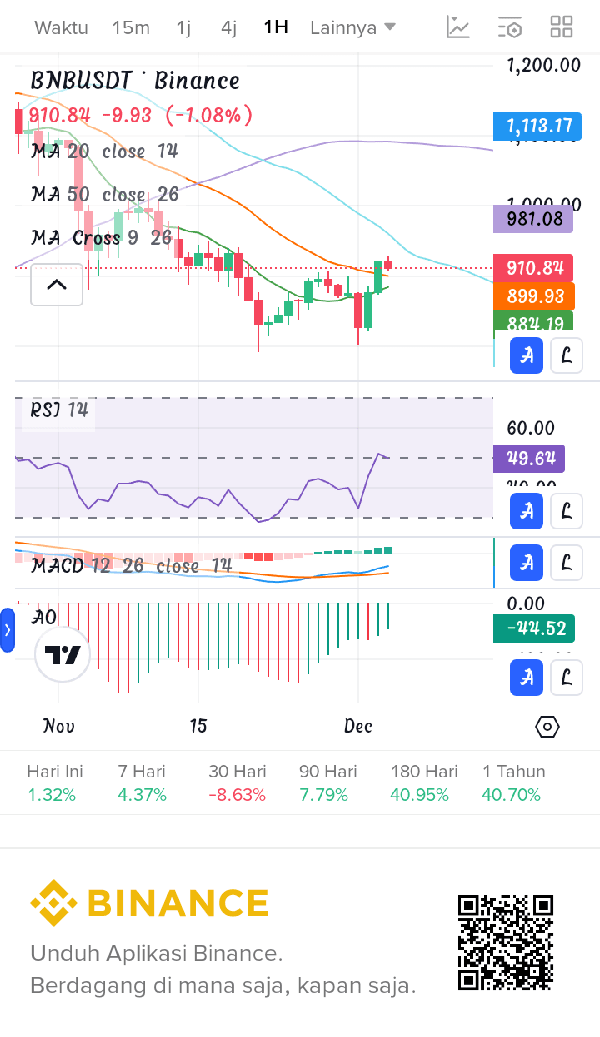The width and height of the screenshot is (600, 1037).
Task: Click the RSI 14 indicator label
Action: click(x=59, y=410)
